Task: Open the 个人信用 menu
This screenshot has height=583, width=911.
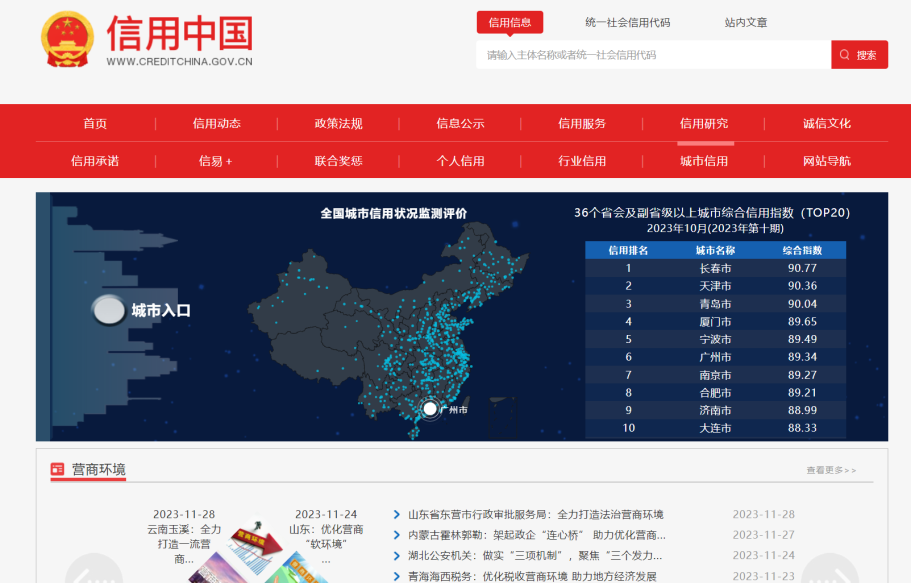Action: 460,161
